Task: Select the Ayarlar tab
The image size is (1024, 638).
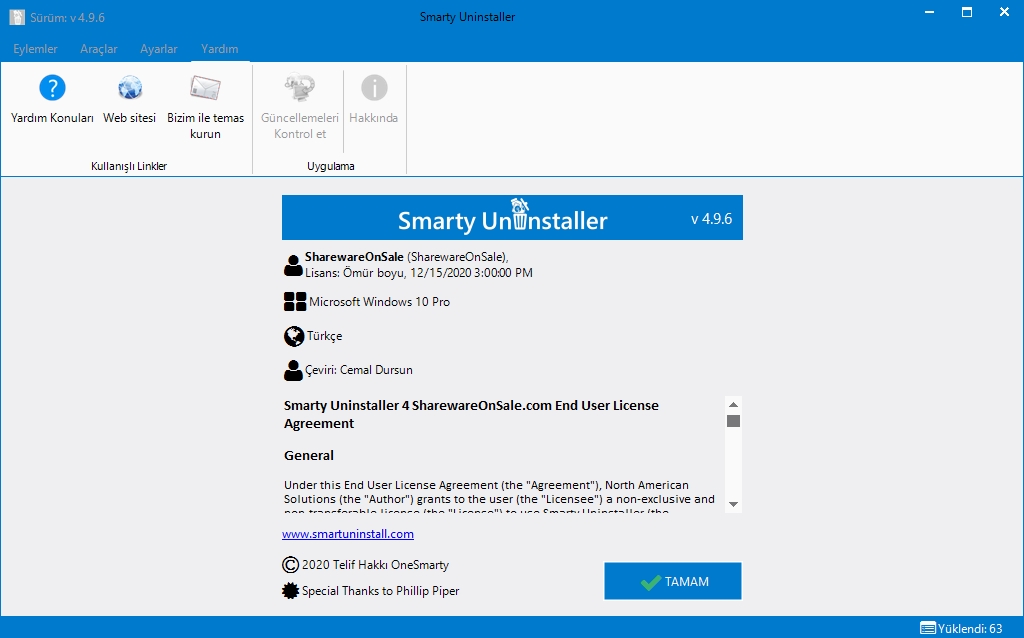Action: [158, 48]
